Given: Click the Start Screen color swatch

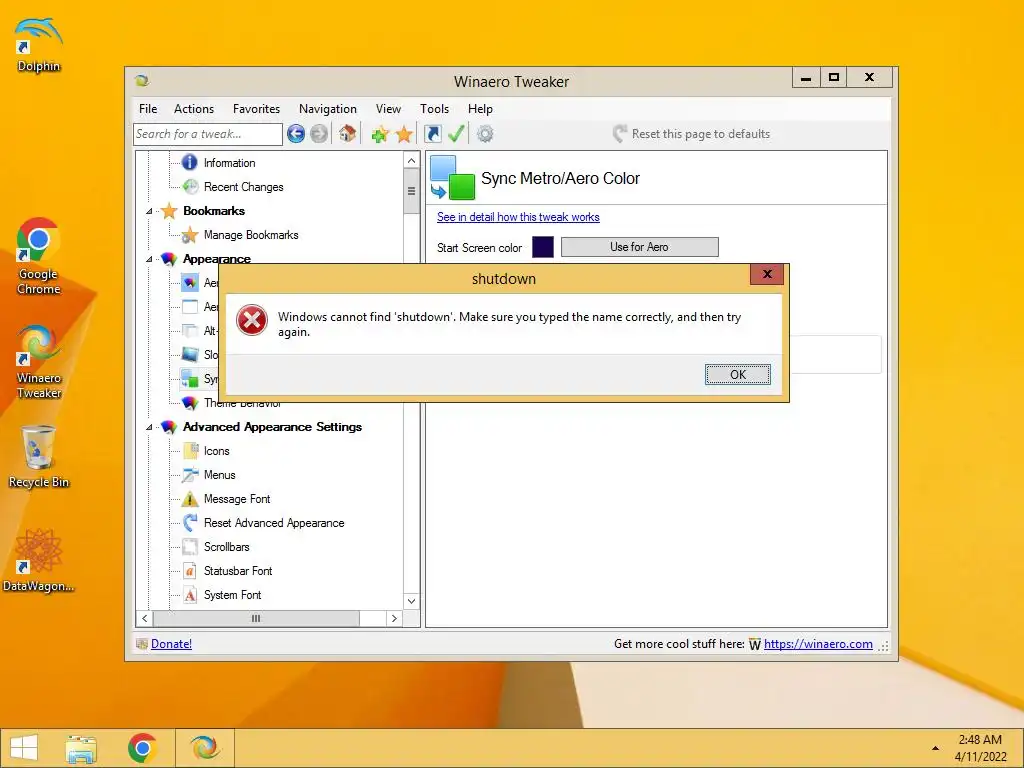Looking at the screenshot, I should 543,247.
